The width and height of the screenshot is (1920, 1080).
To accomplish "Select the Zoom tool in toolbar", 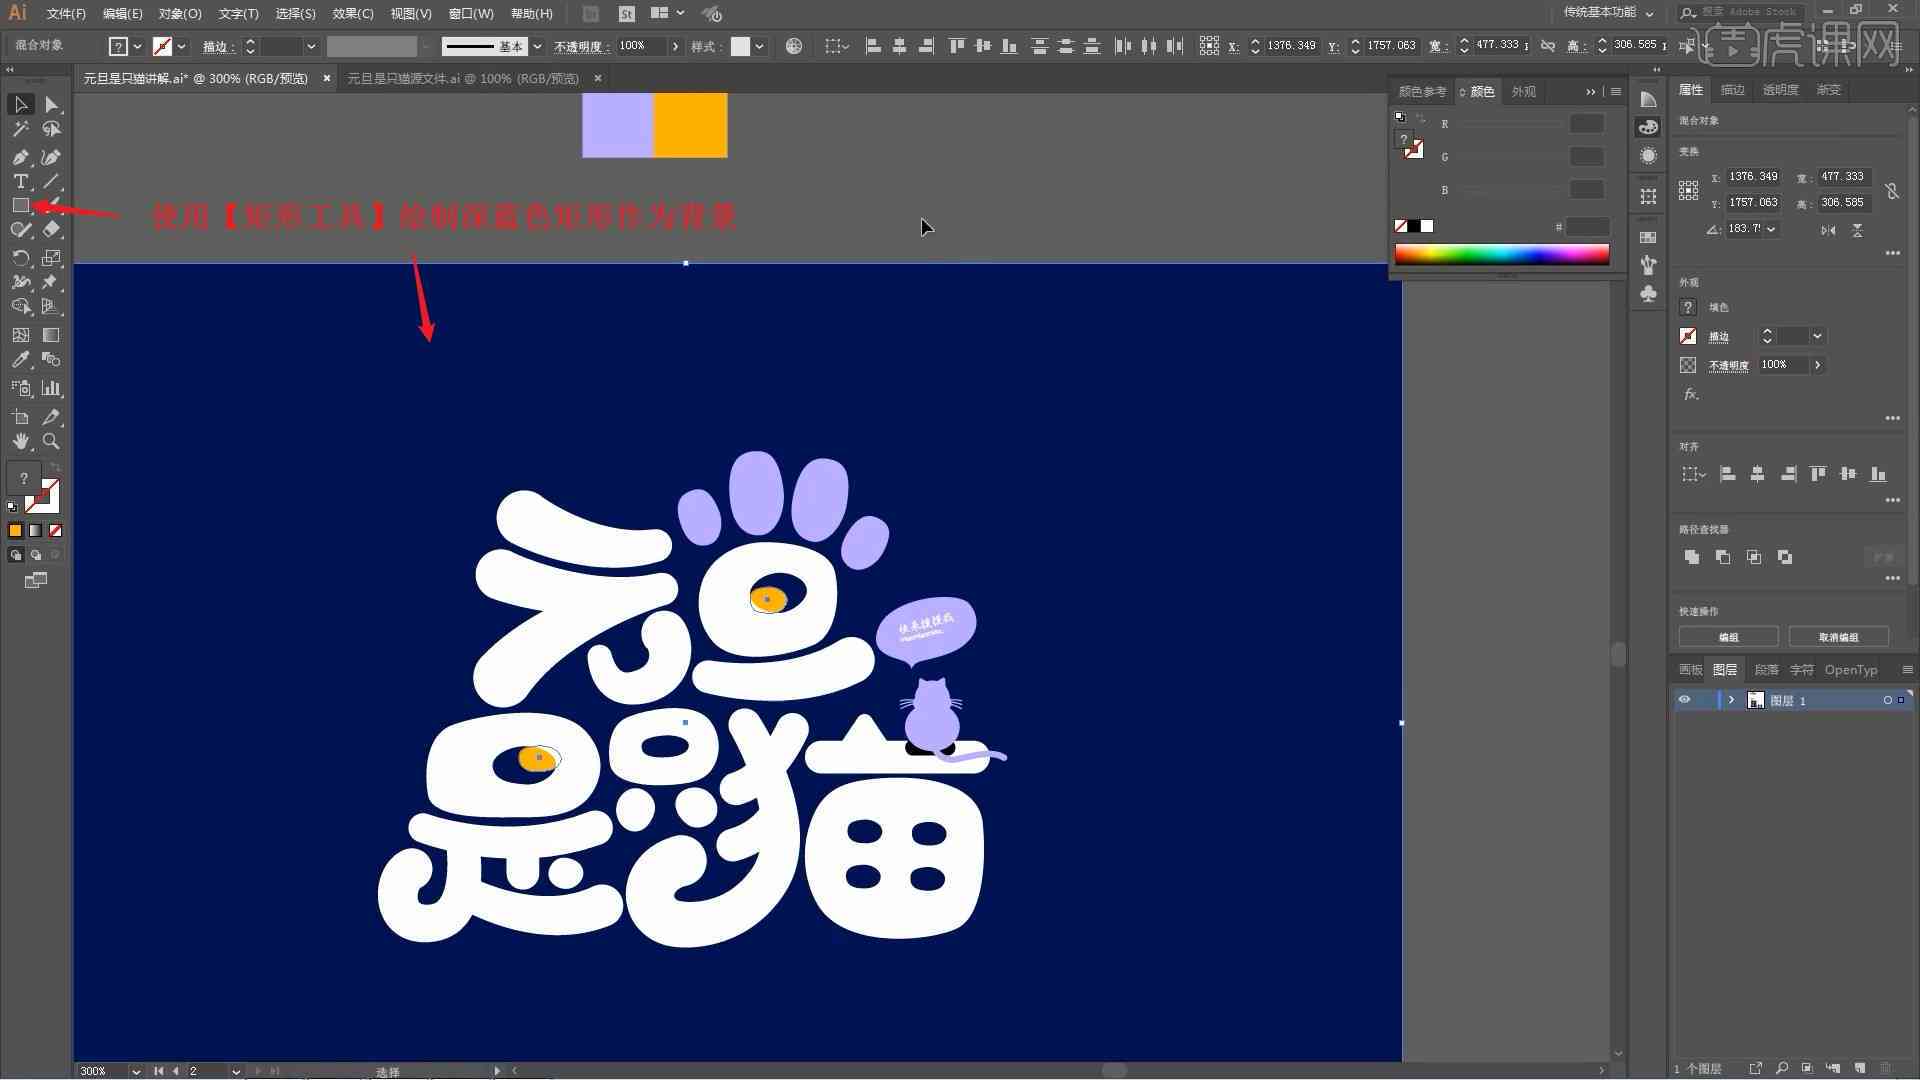I will click(x=50, y=440).
